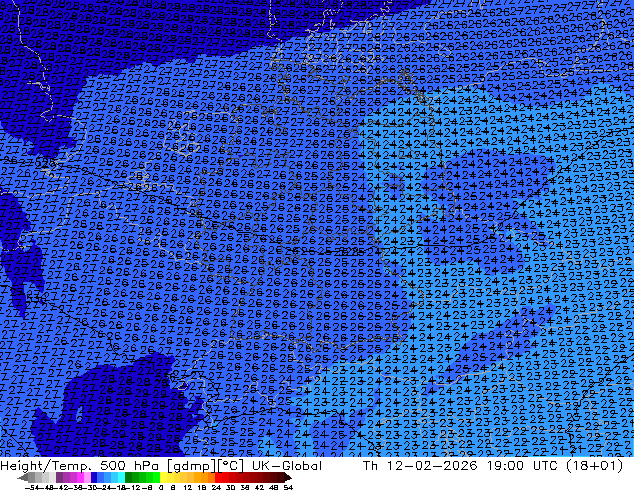Click the '(18+01)' forecast run label
The image size is (634, 490).
(594, 466)
